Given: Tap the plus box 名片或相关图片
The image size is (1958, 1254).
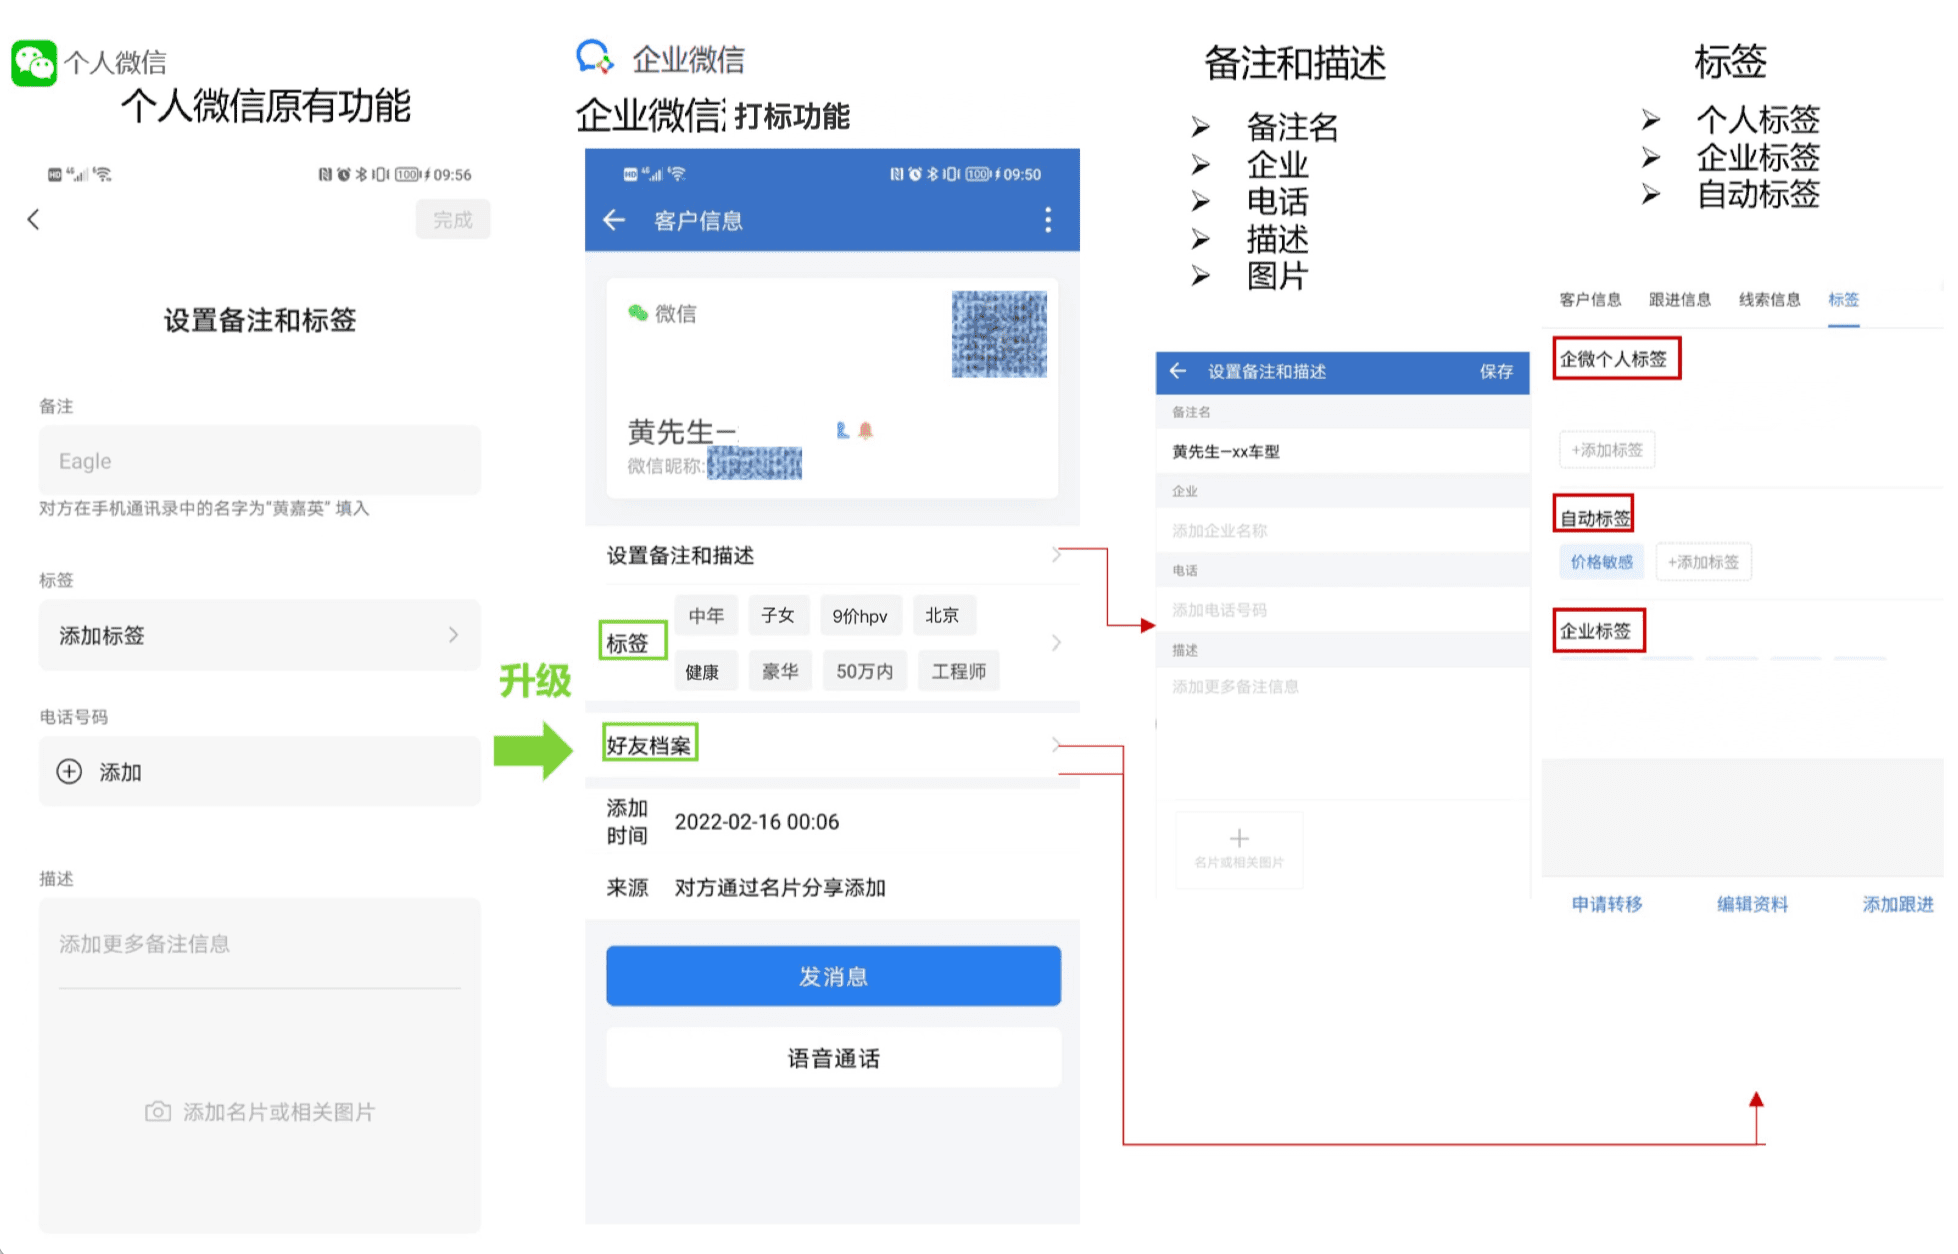Looking at the screenshot, I should coord(1239,848).
